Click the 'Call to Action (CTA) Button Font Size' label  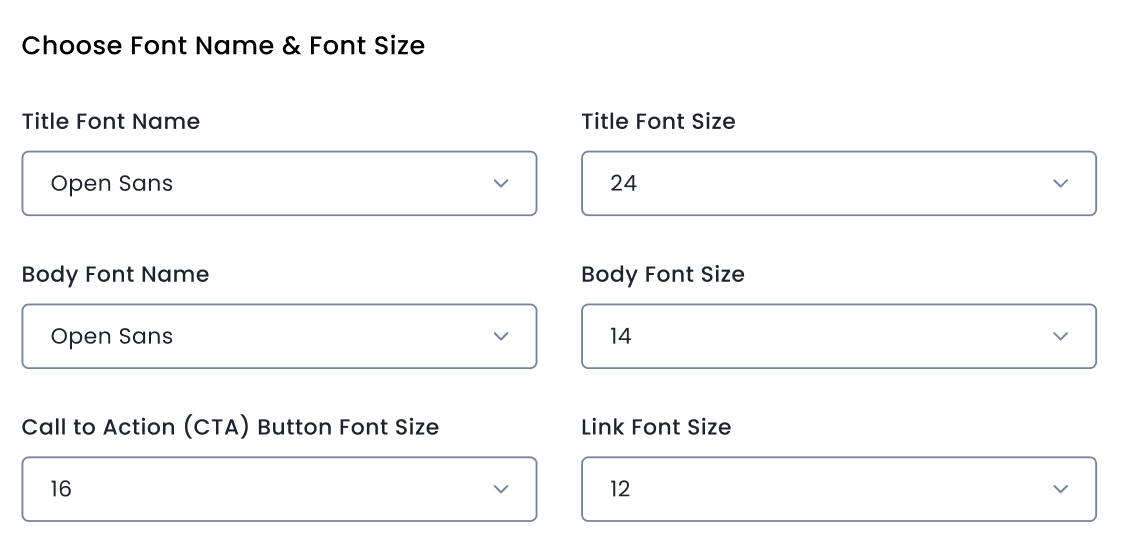click(x=230, y=428)
